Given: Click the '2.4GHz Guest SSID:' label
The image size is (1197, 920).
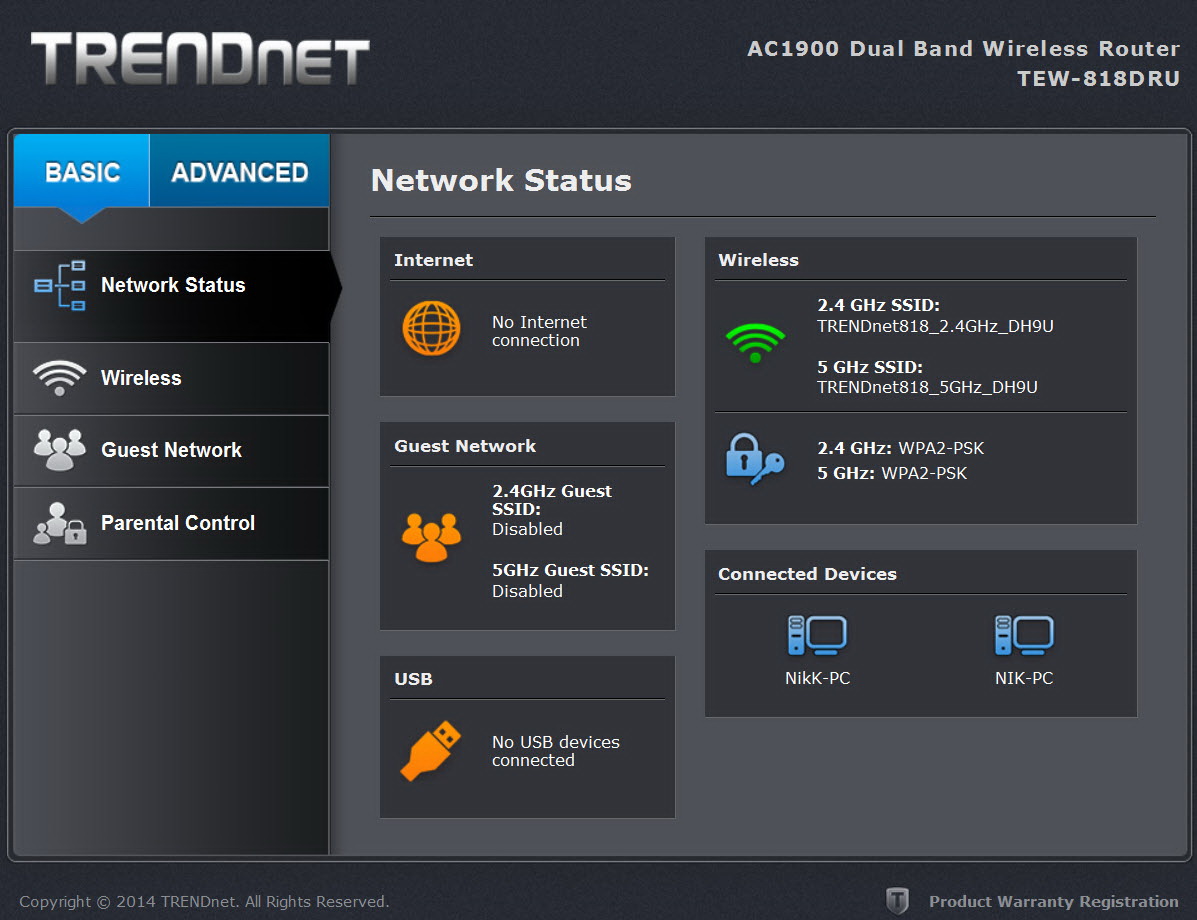Looking at the screenshot, I should [x=551, y=500].
